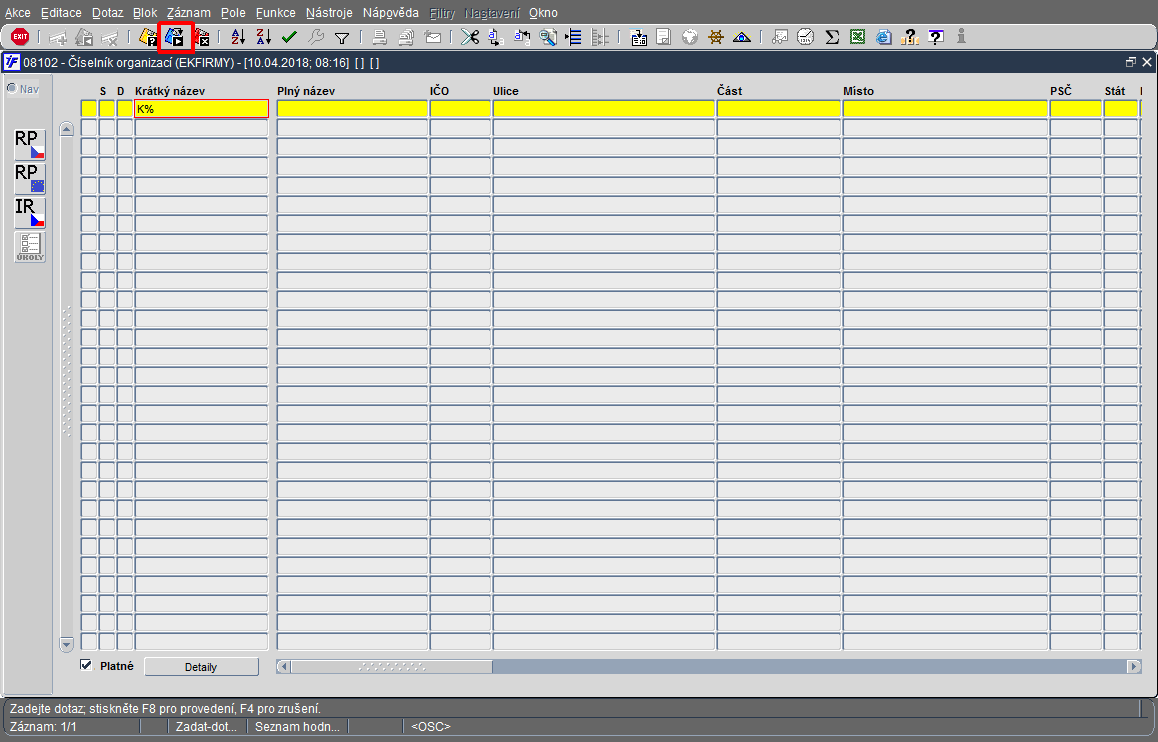Click the red EXIT toolbar icon
Image resolution: width=1158 pixels, height=742 pixels.
click(20, 36)
